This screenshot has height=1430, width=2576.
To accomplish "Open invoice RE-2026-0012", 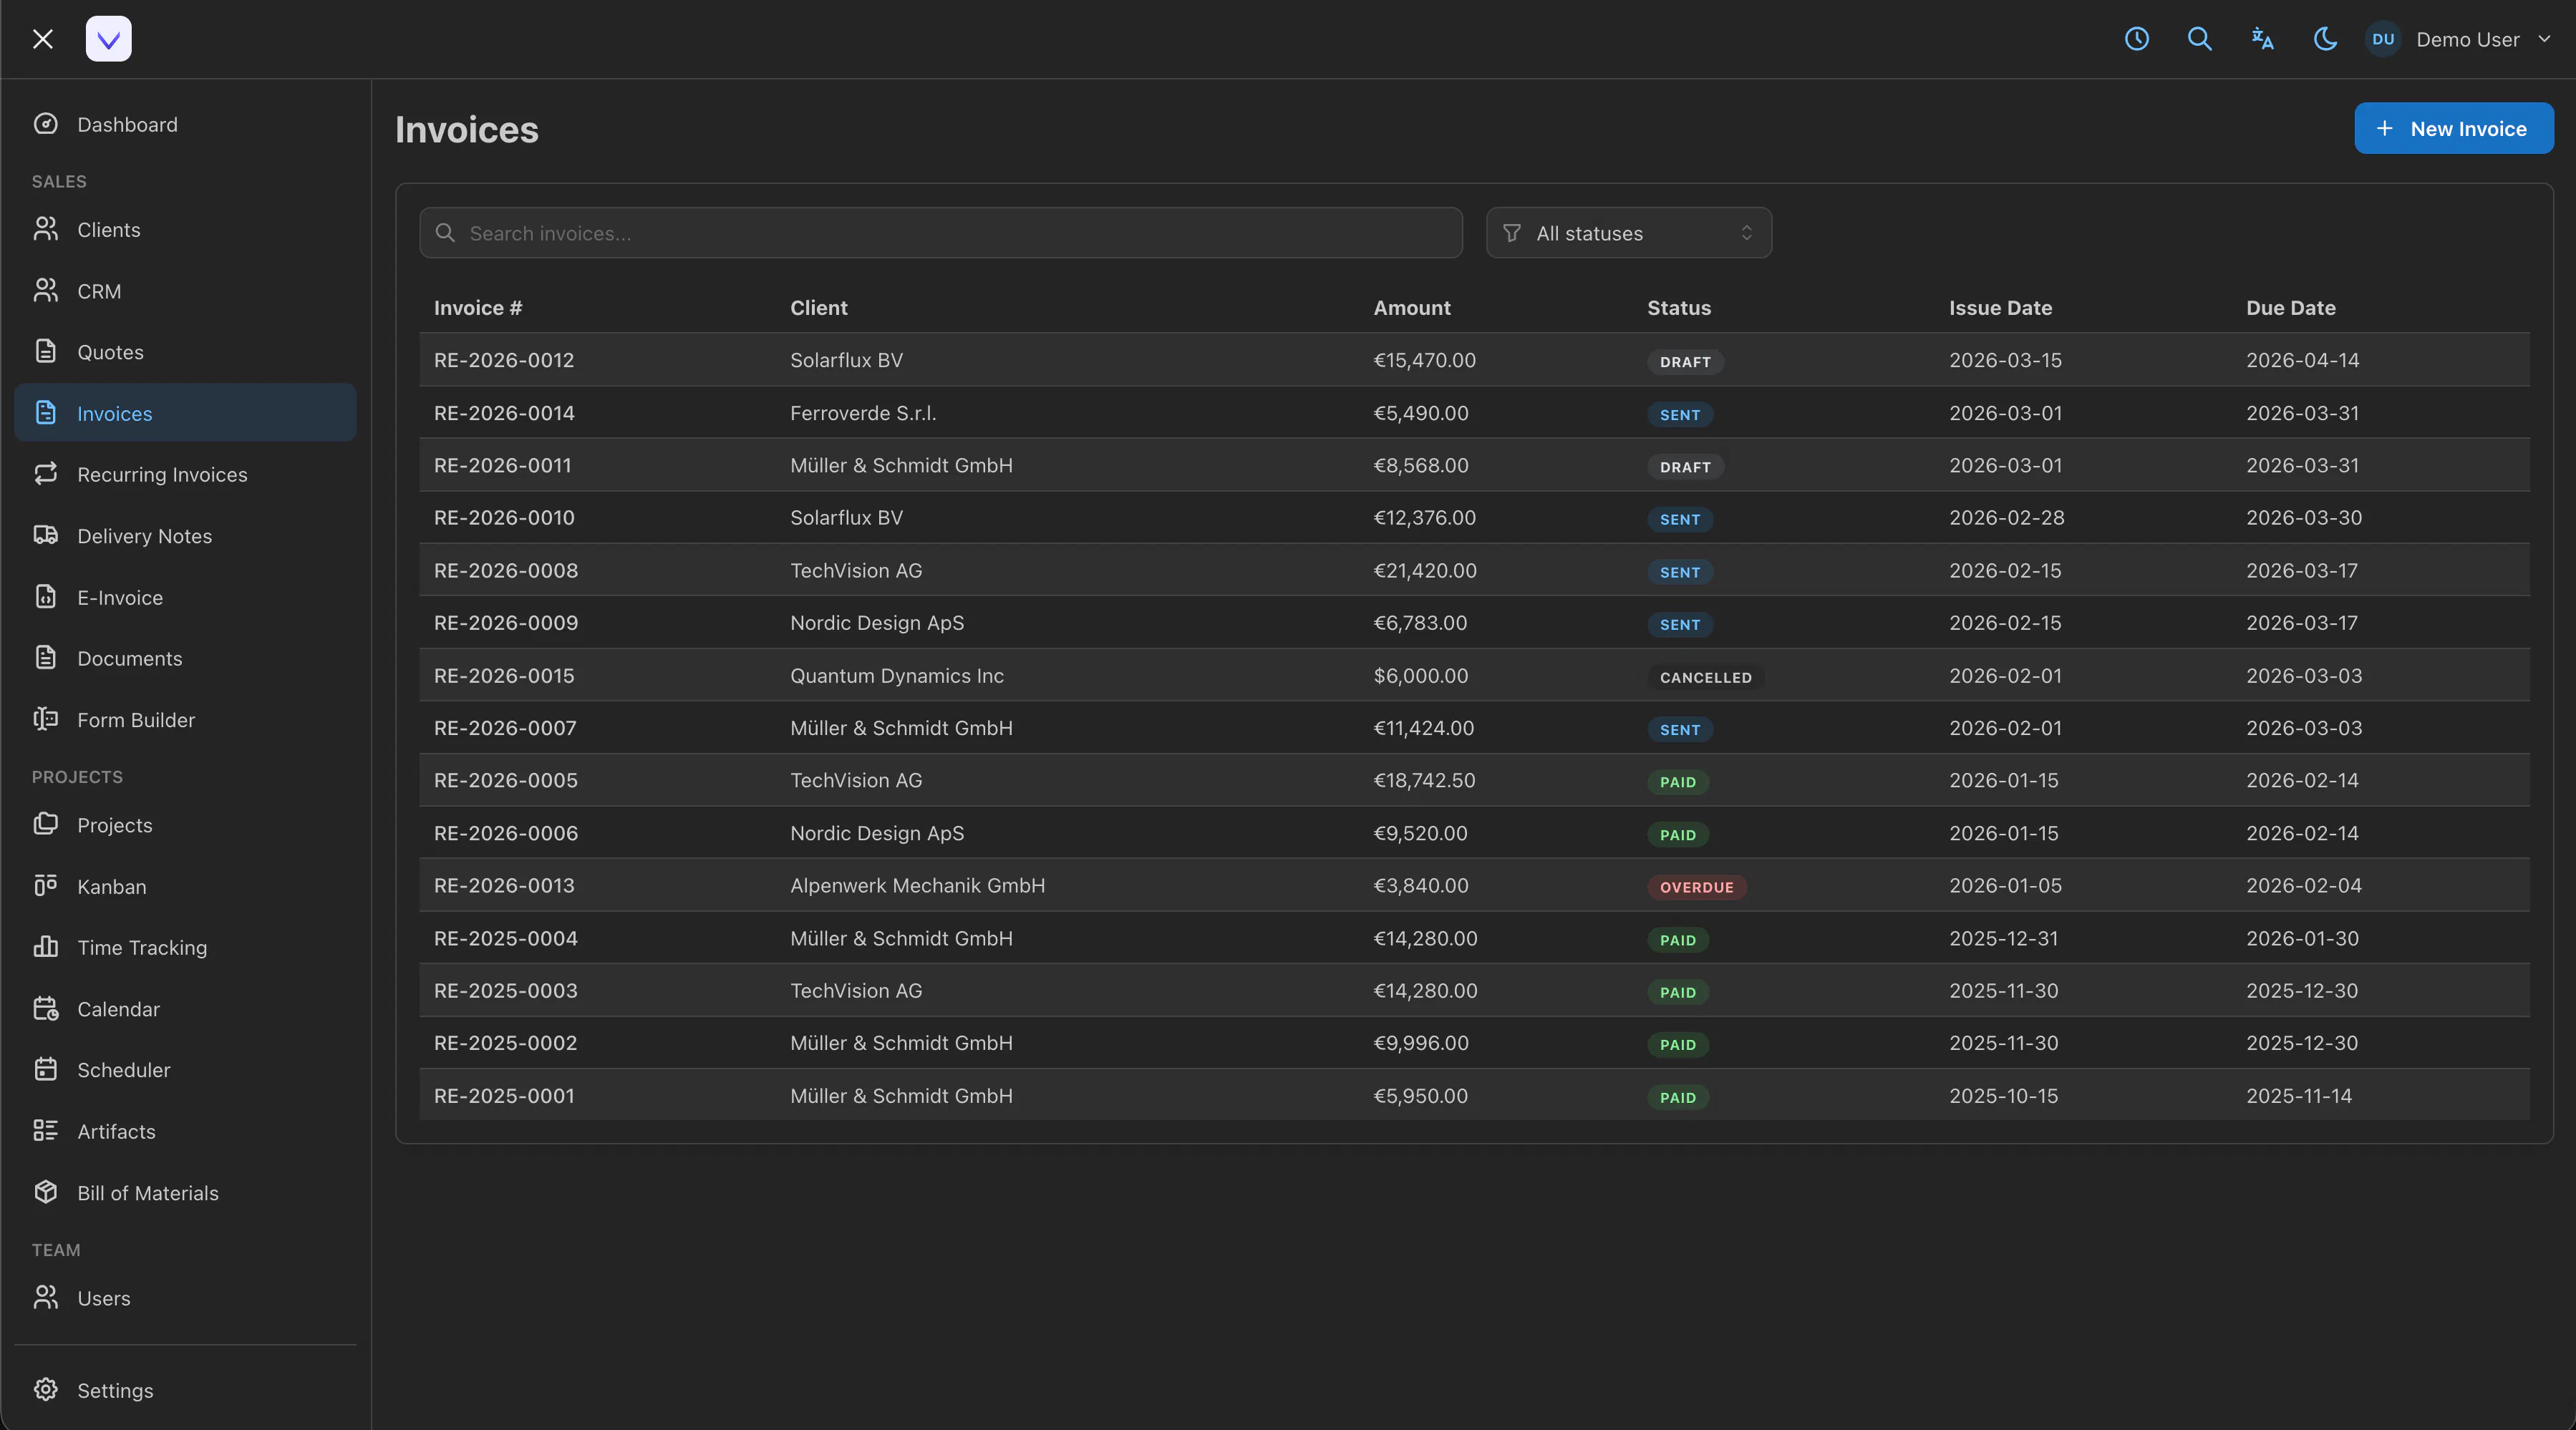I will pyautogui.click(x=504, y=360).
